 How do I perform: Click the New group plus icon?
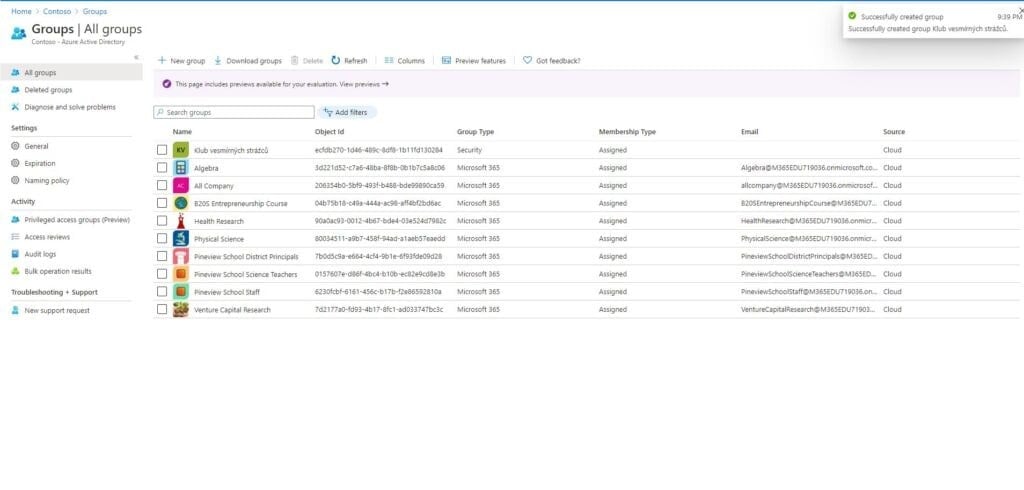(162, 61)
